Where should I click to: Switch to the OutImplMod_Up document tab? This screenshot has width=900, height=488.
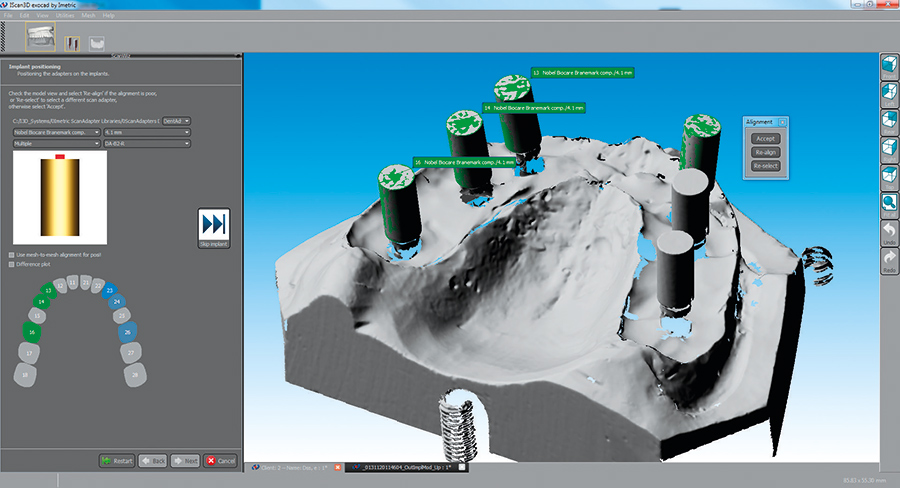coord(406,467)
